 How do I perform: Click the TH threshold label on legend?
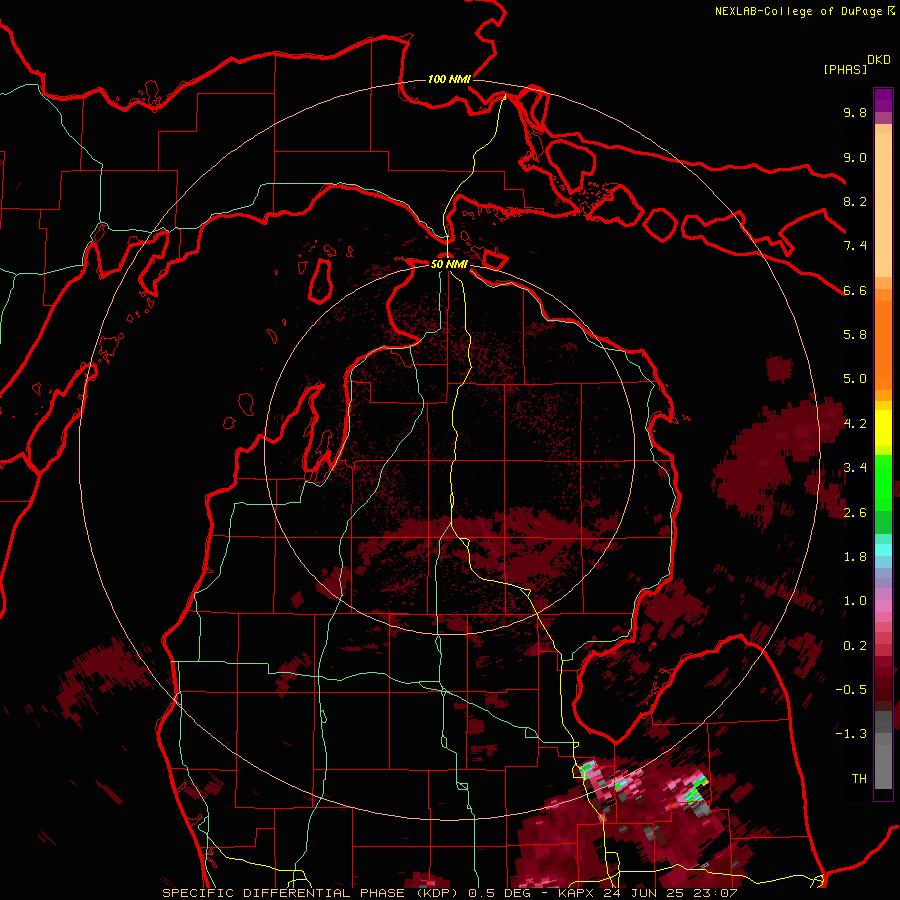pyautogui.click(x=859, y=779)
